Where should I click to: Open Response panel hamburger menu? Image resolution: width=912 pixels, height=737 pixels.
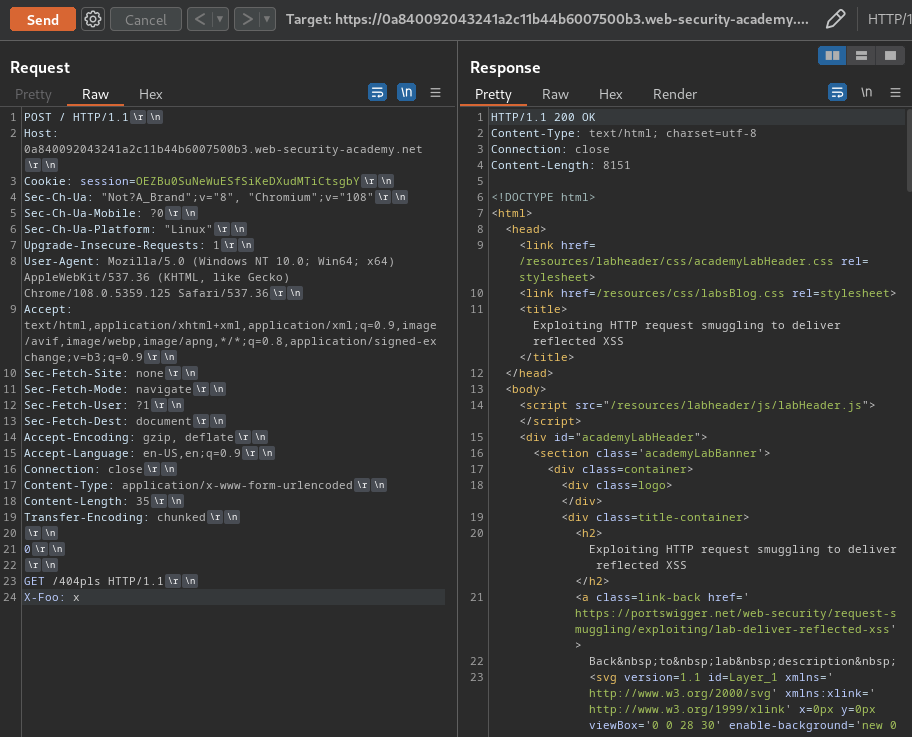pyautogui.click(x=896, y=92)
